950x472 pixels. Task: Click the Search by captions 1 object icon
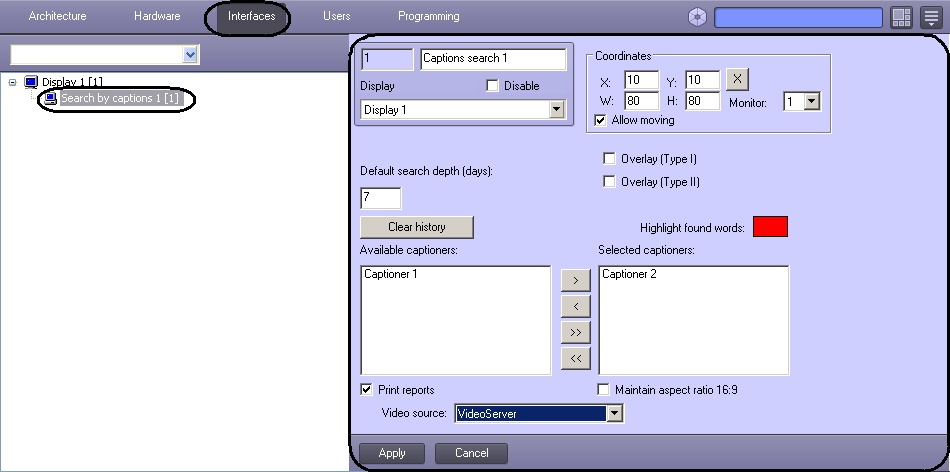tap(51, 98)
